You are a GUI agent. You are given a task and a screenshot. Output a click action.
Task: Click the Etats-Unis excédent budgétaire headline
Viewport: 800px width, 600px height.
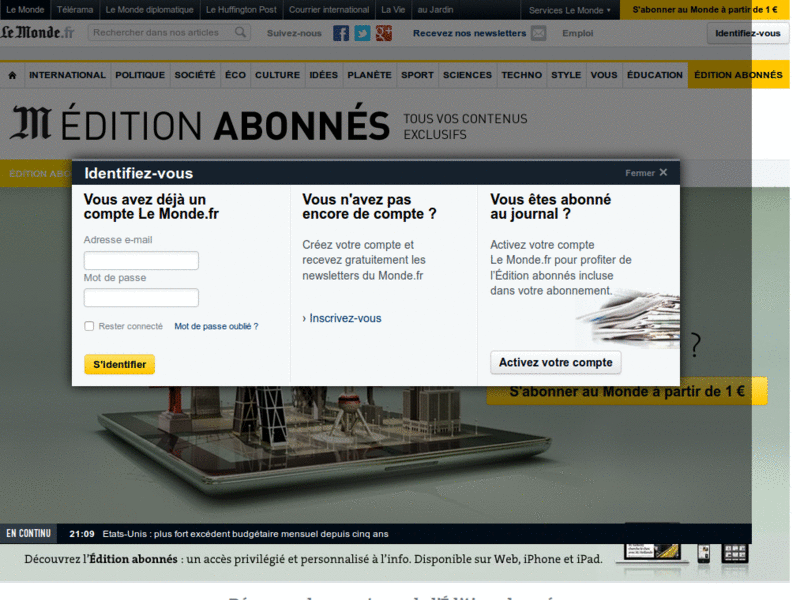coord(245,534)
